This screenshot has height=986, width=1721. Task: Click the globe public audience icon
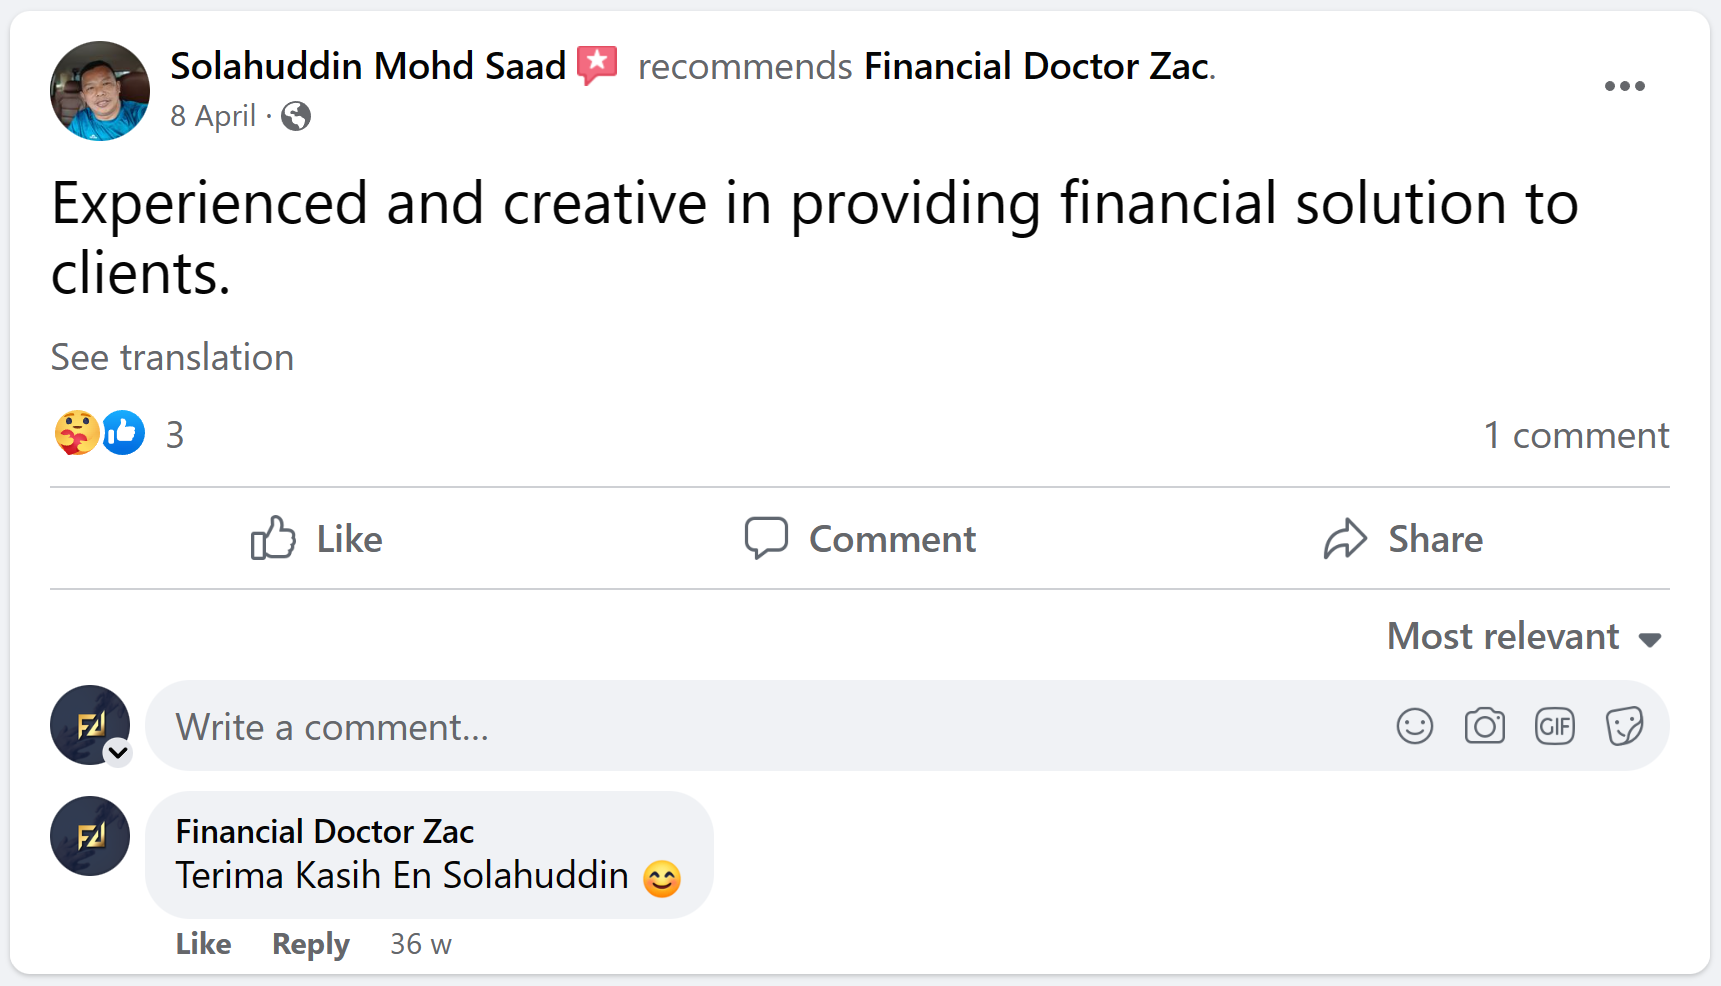point(296,117)
